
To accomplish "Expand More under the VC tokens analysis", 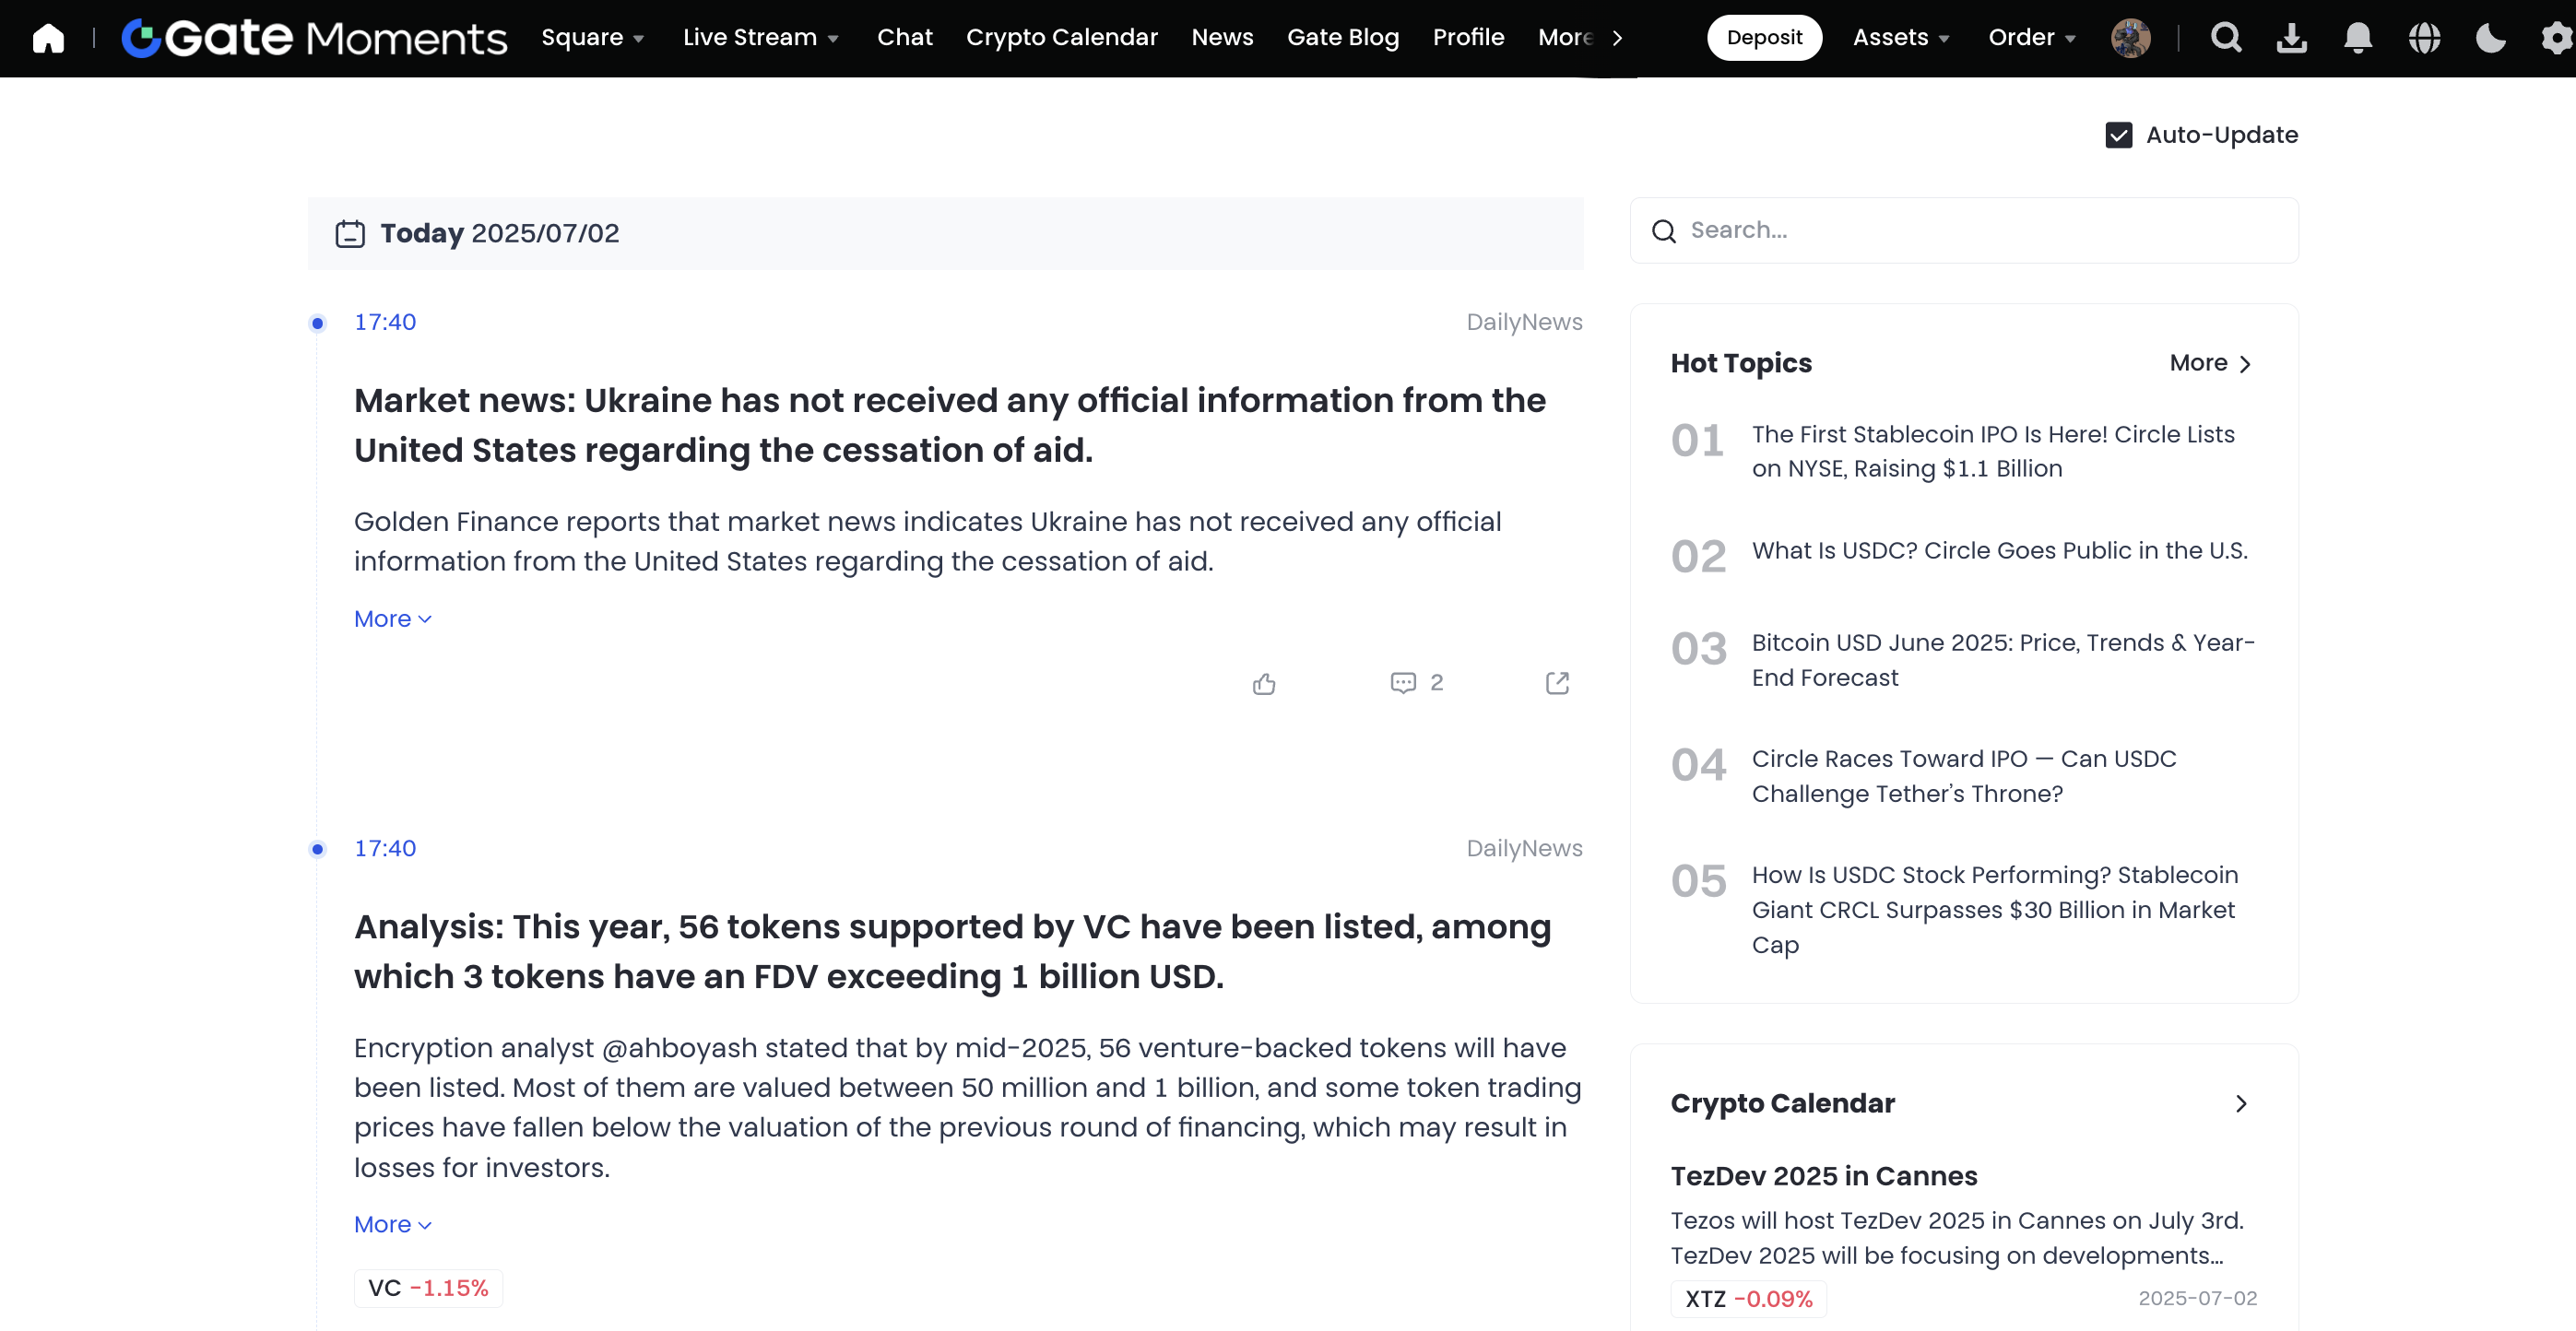I will pos(392,1224).
